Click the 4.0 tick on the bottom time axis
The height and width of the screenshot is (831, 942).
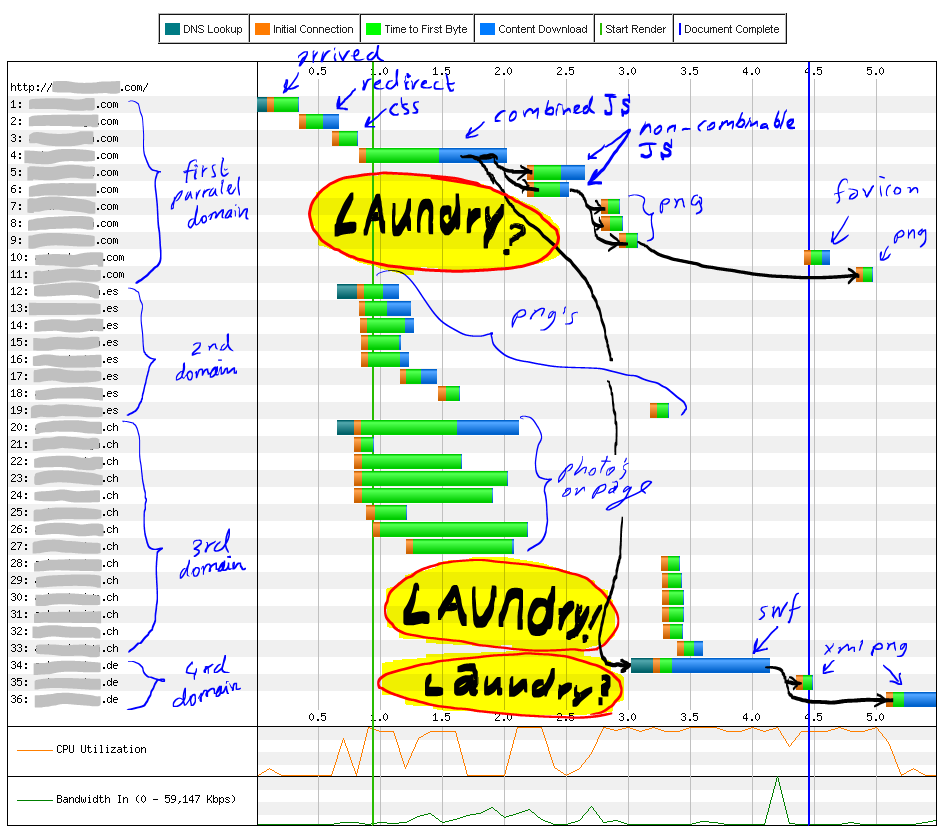[x=752, y=717]
